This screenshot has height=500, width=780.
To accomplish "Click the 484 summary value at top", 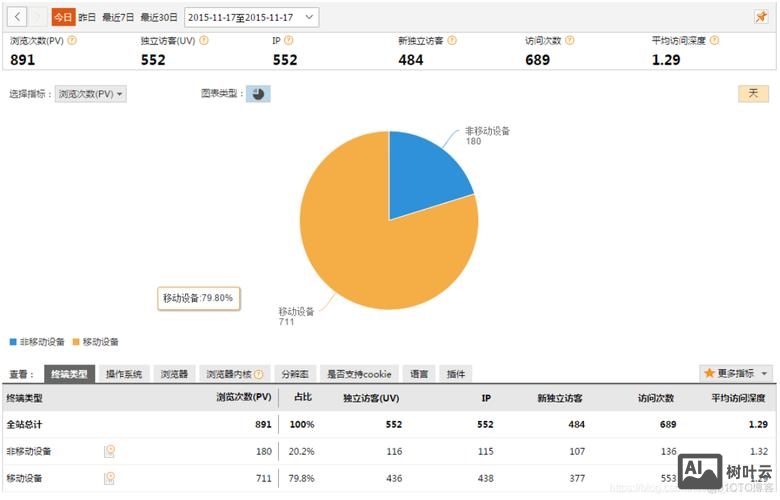I will 410,60.
